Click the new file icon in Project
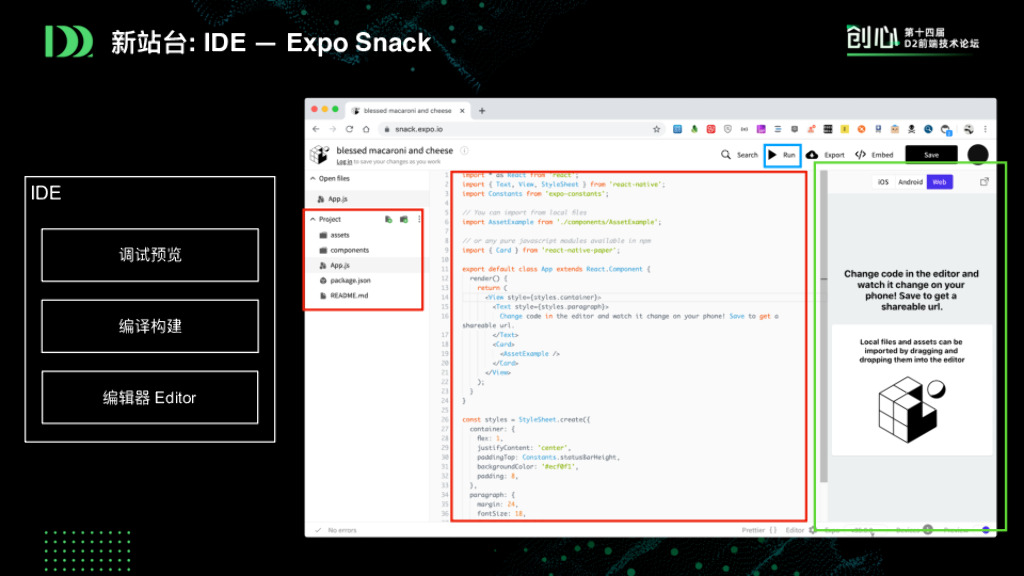This screenshot has height=576, width=1024. click(x=388, y=219)
